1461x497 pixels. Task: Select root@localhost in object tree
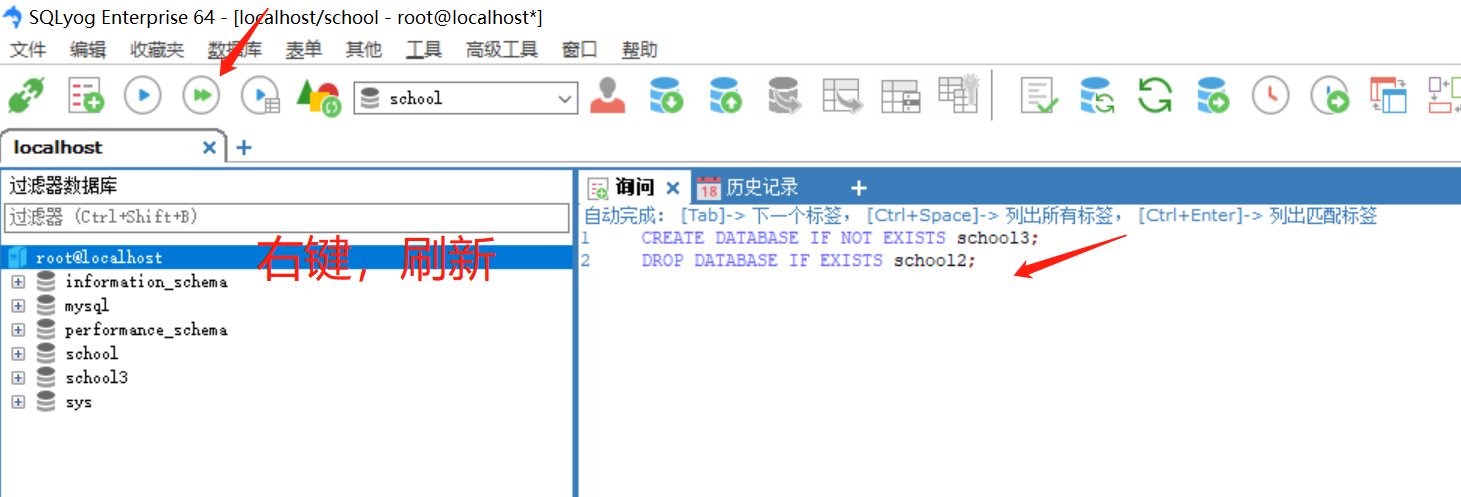pyautogui.click(x=99, y=258)
